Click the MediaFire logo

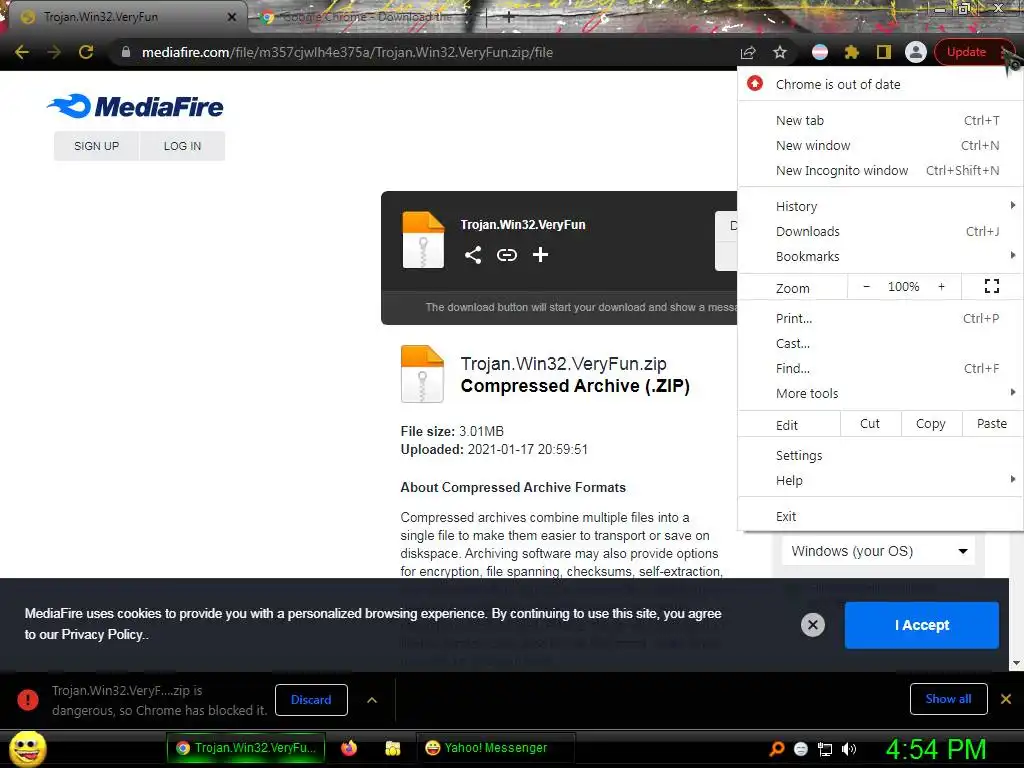(x=135, y=106)
